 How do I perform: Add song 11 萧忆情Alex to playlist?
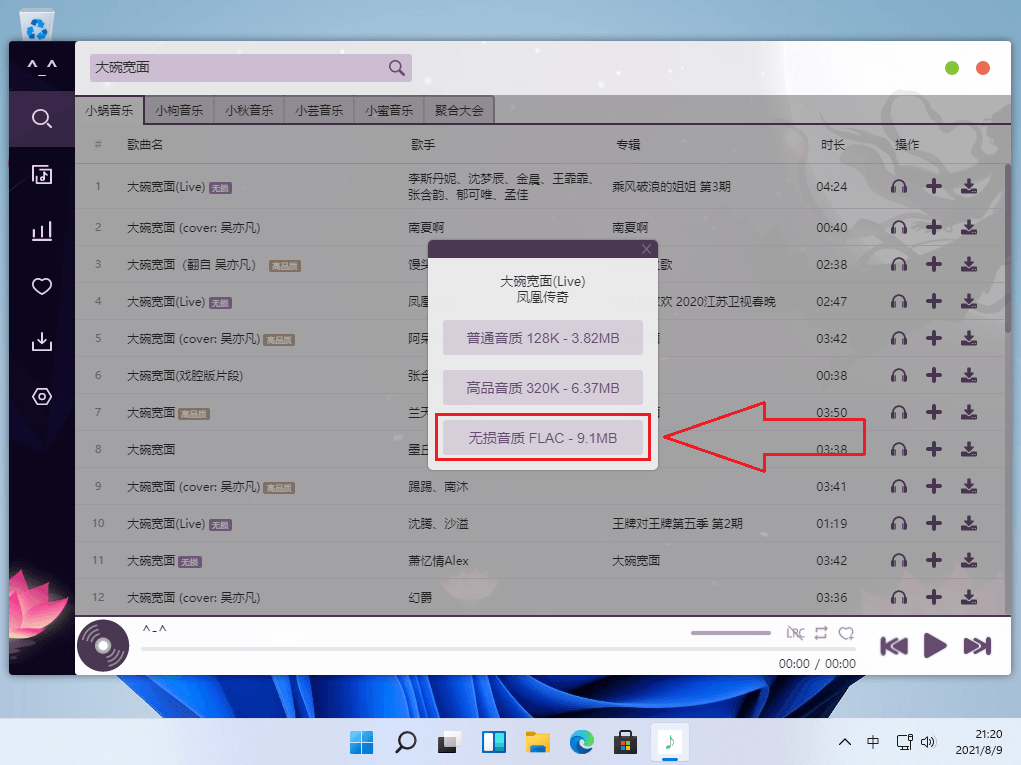[x=934, y=561]
